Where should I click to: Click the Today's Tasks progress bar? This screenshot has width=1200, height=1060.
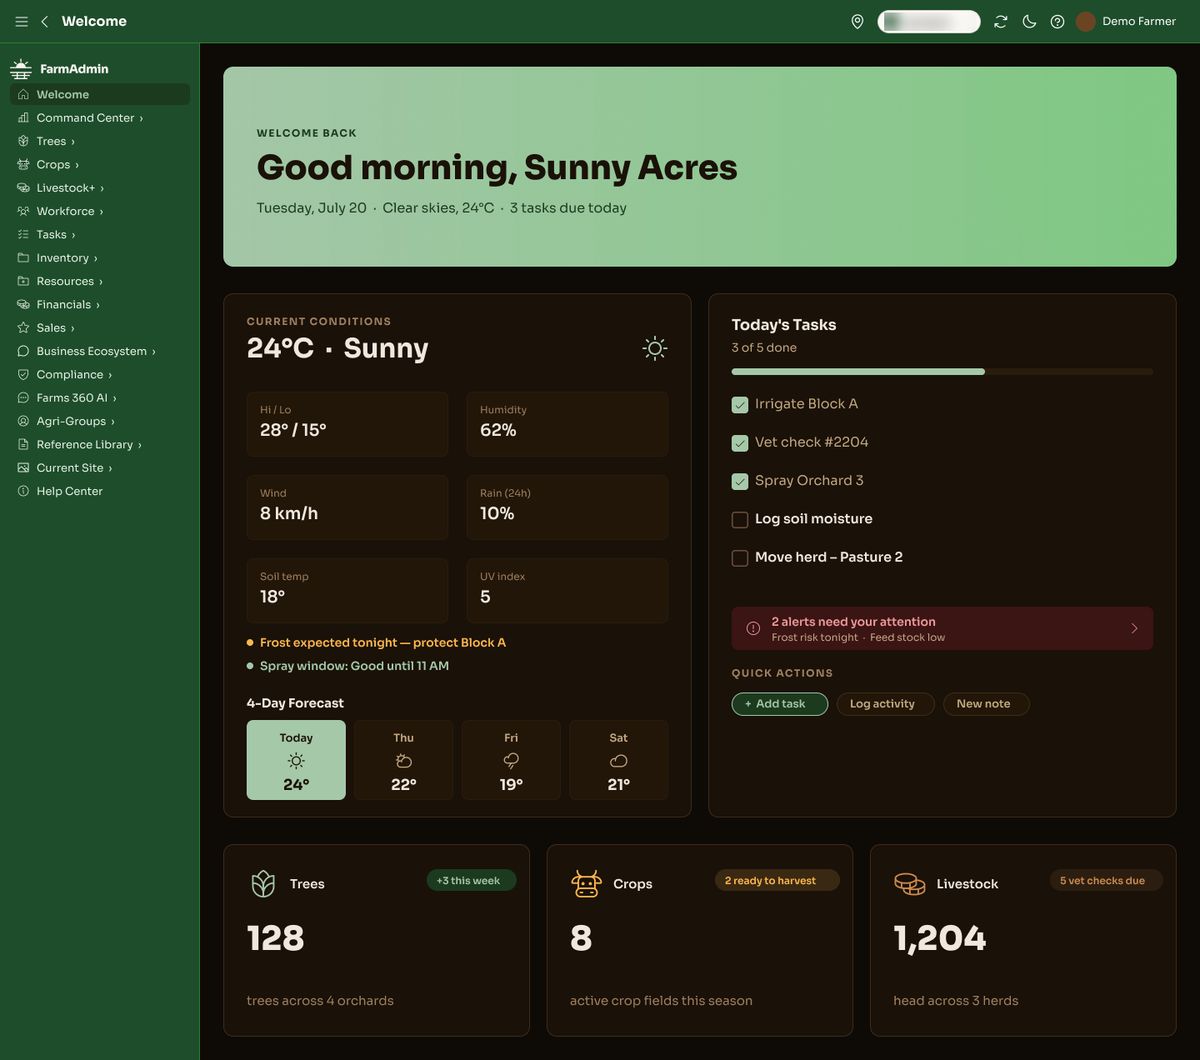(x=942, y=371)
